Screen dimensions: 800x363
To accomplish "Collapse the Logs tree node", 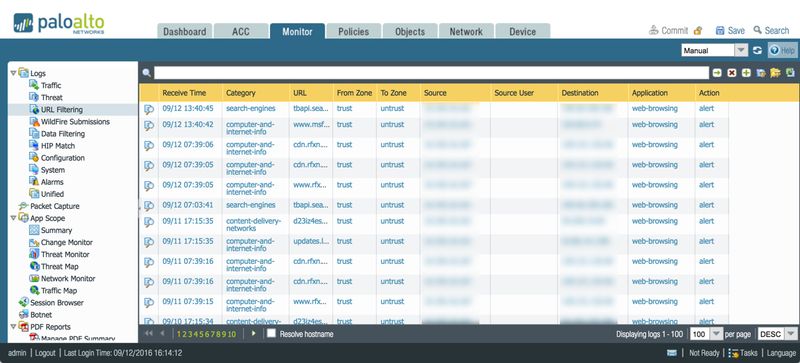I will pyautogui.click(x=13, y=73).
